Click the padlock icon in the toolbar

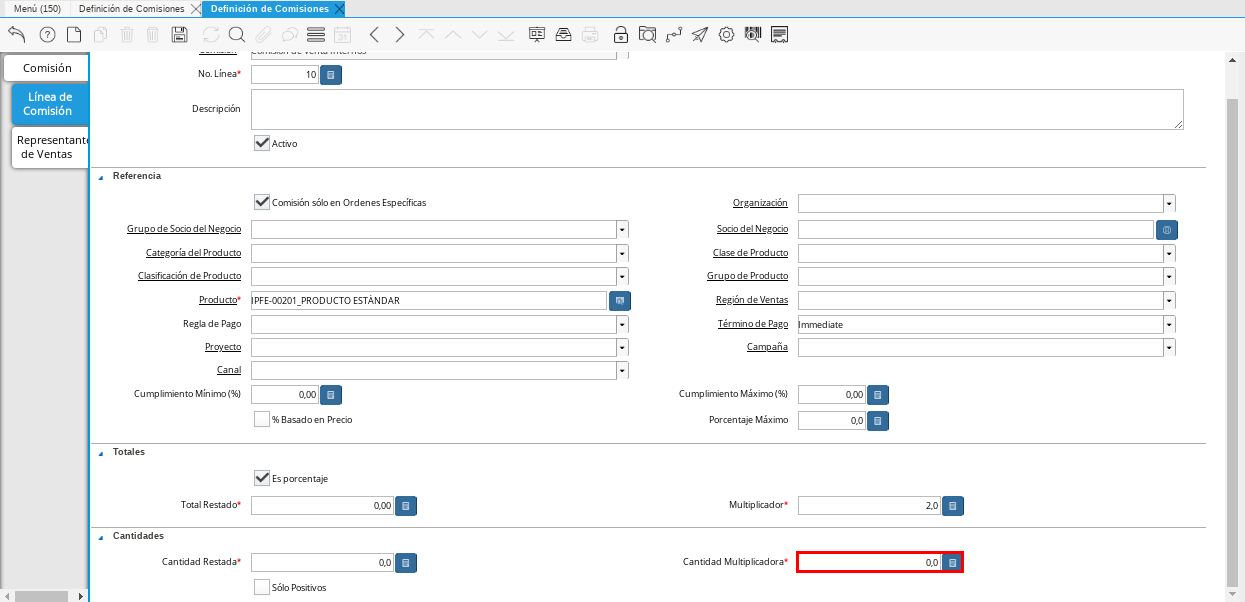pyautogui.click(x=620, y=35)
